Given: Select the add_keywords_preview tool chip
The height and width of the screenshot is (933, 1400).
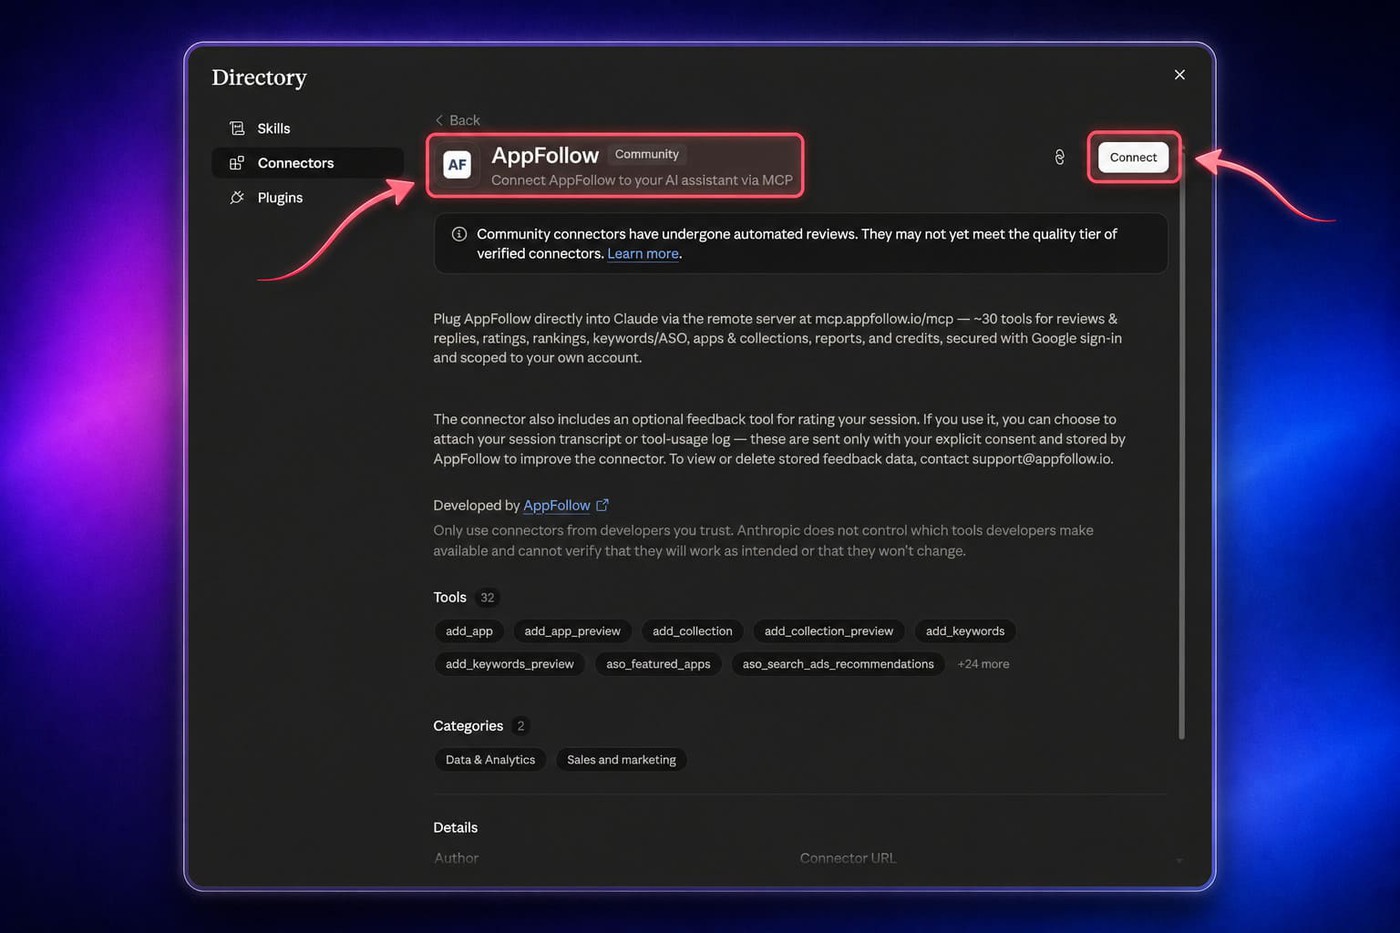Looking at the screenshot, I should [509, 664].
